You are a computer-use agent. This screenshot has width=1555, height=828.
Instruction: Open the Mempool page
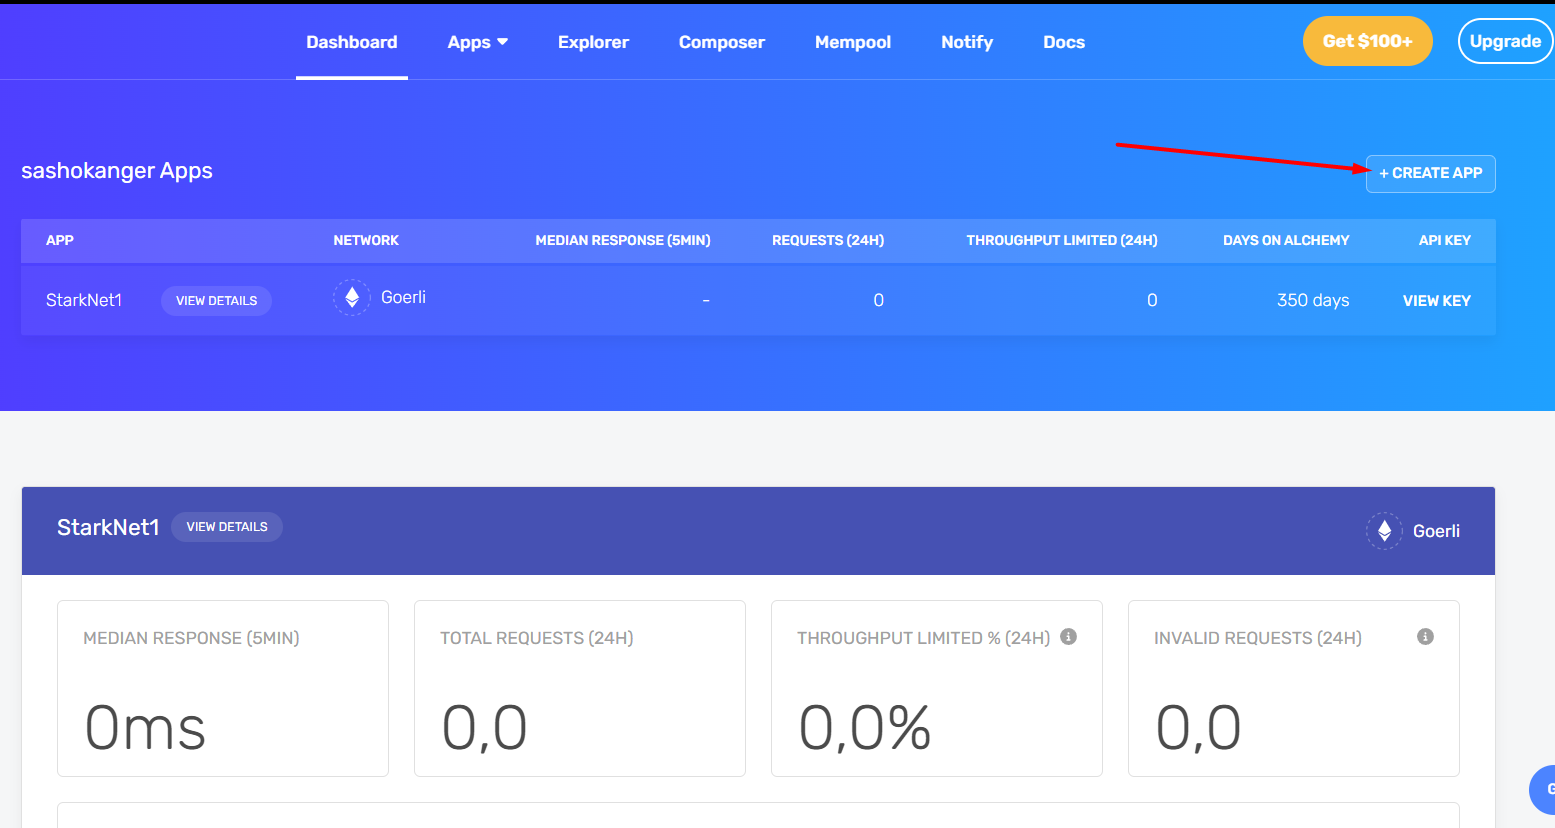(x=853, y=42)
